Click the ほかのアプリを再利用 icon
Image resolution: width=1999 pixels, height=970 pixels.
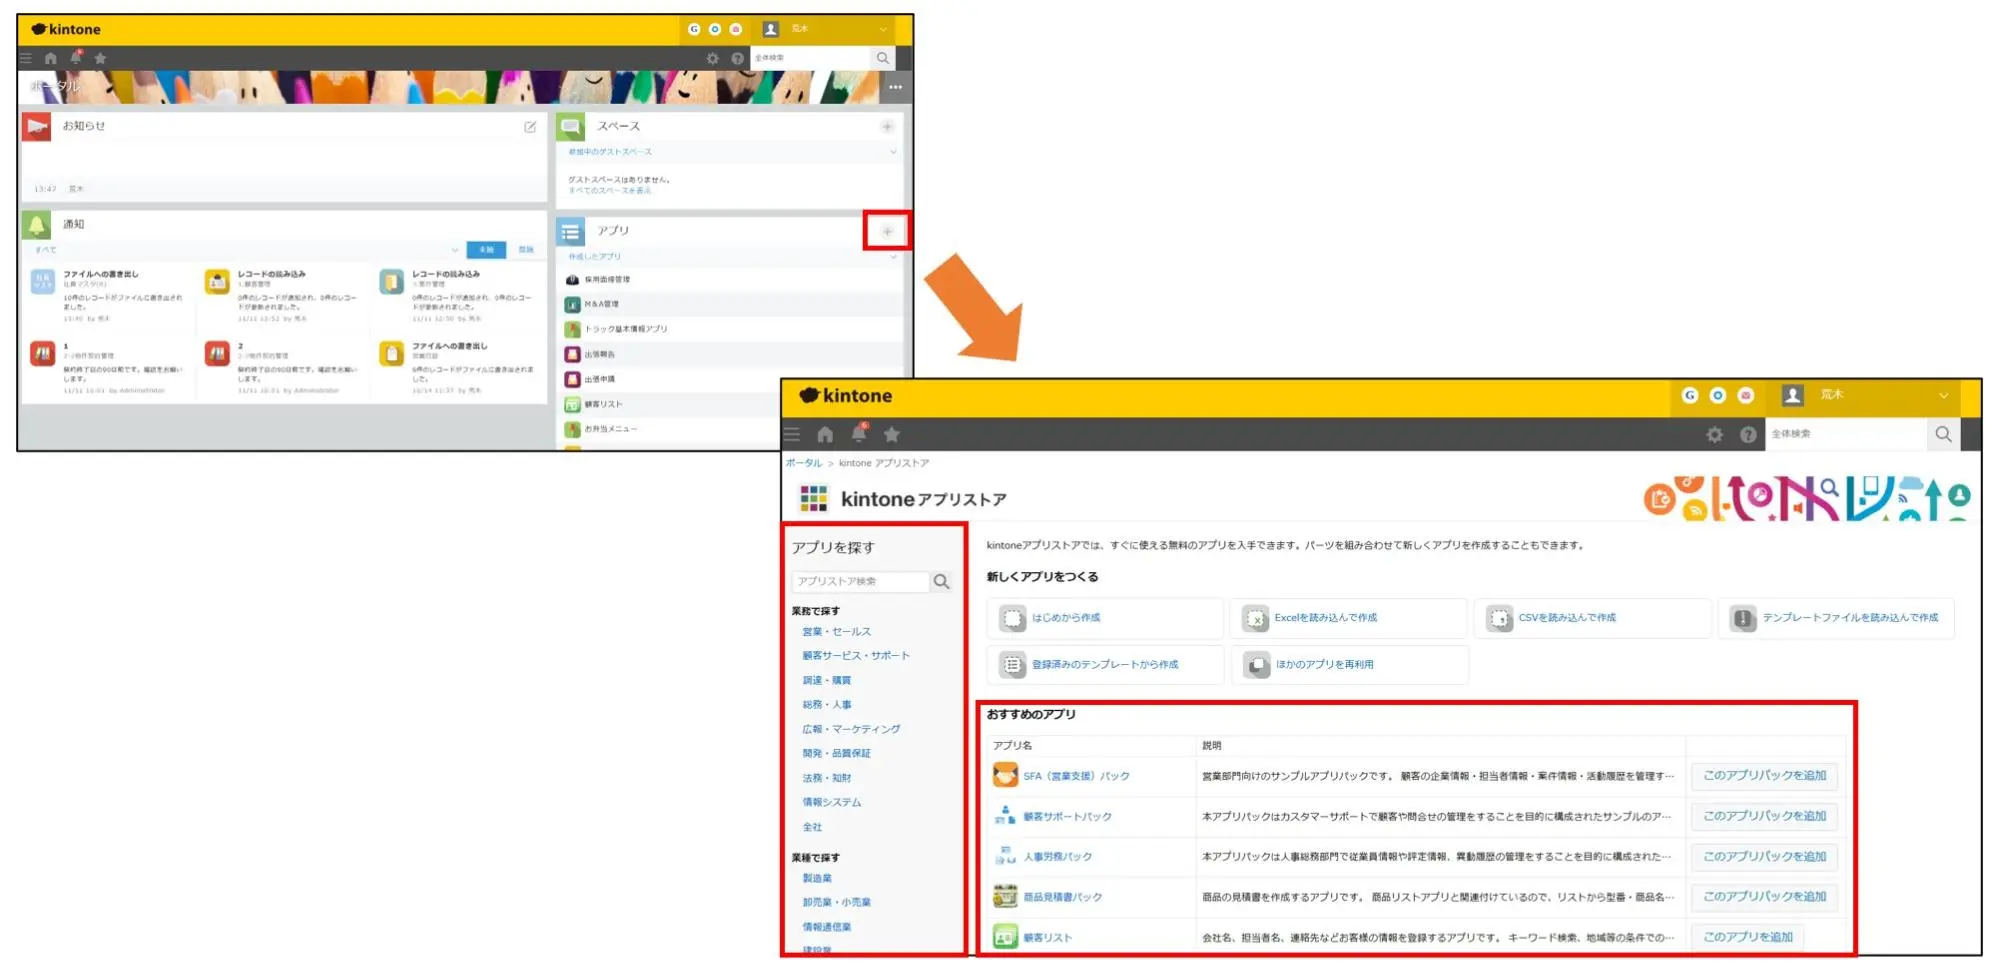[x=1256, y=664]
